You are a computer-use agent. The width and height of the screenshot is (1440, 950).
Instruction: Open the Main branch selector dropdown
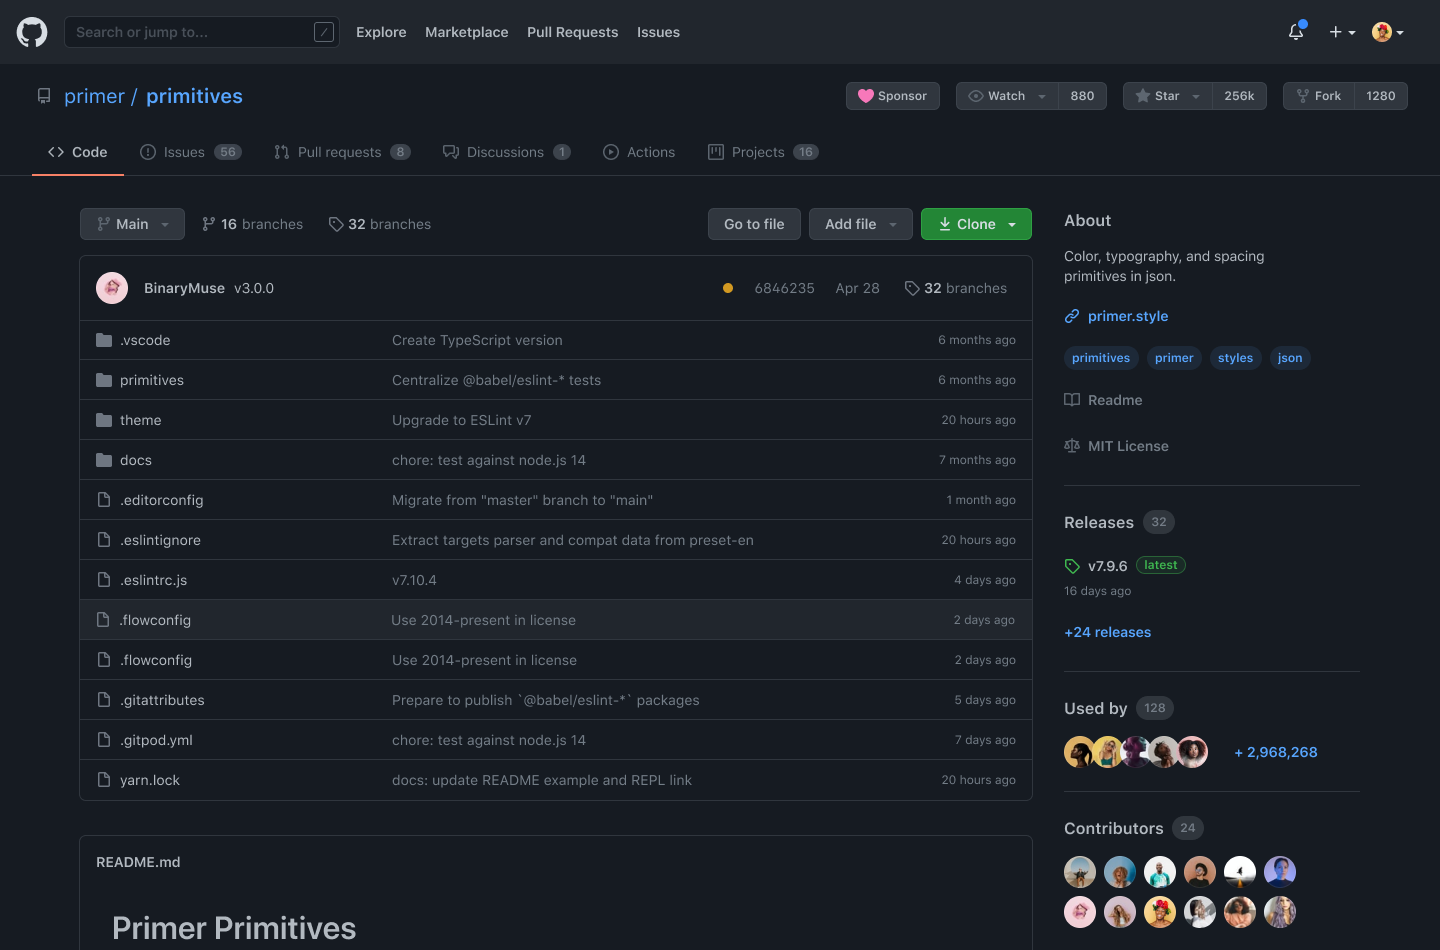pyautogui.click(x=132, y=224)
